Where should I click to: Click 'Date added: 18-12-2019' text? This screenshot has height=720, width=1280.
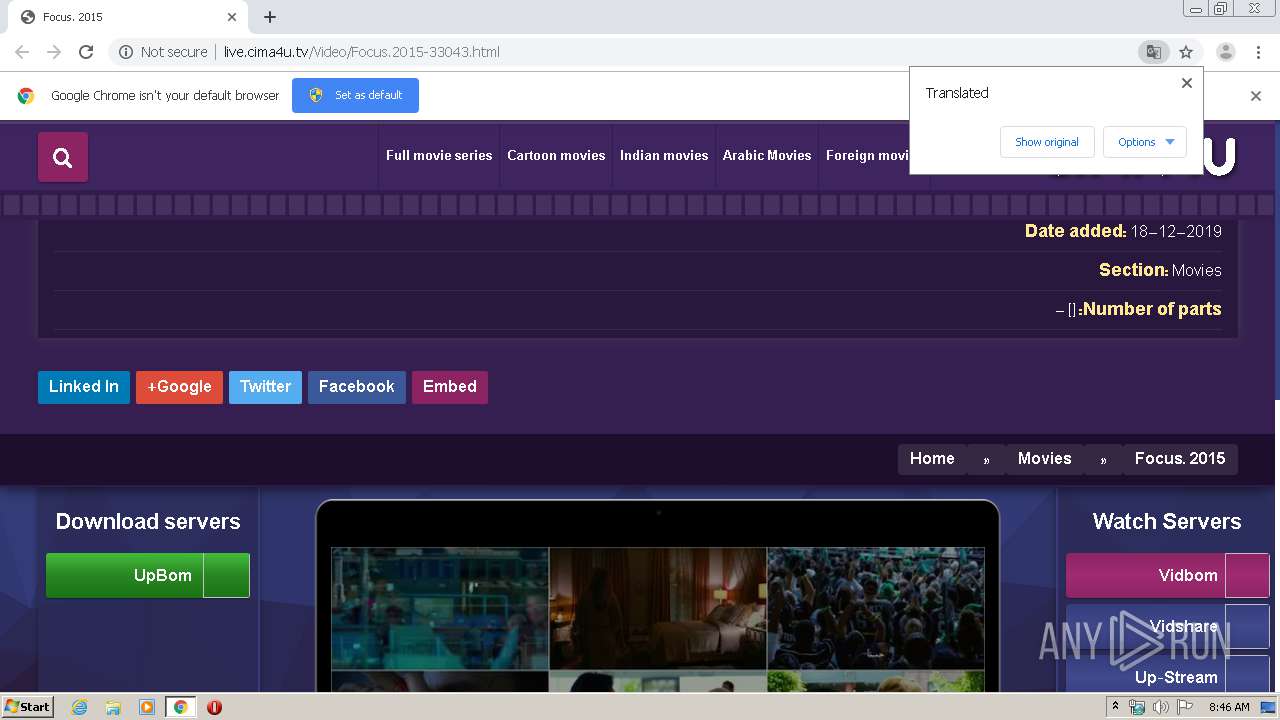click(x=1123, y=231)
